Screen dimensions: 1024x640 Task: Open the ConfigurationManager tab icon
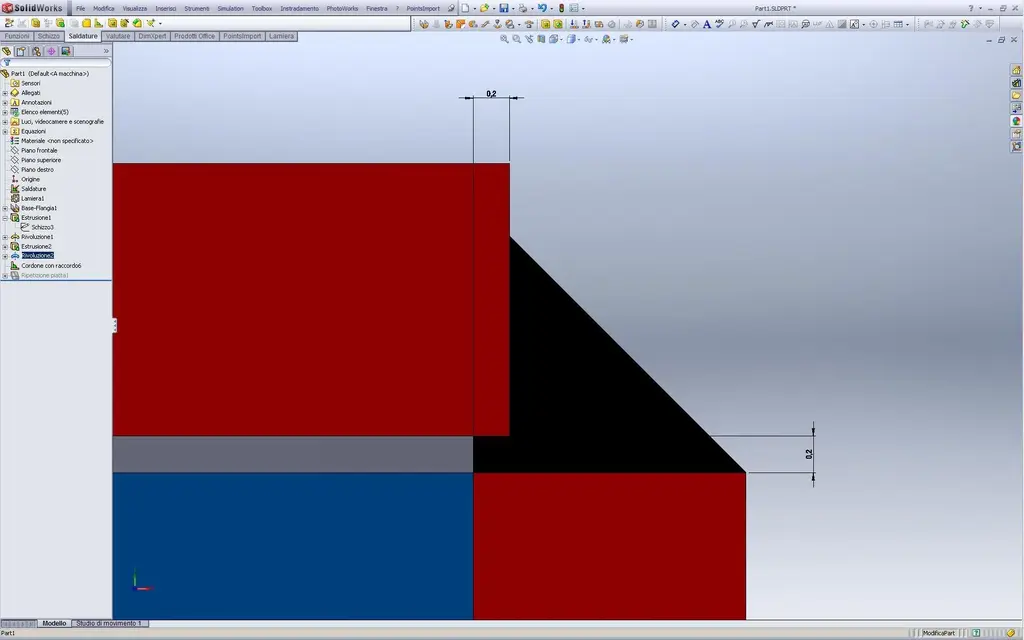coord(37,51)
